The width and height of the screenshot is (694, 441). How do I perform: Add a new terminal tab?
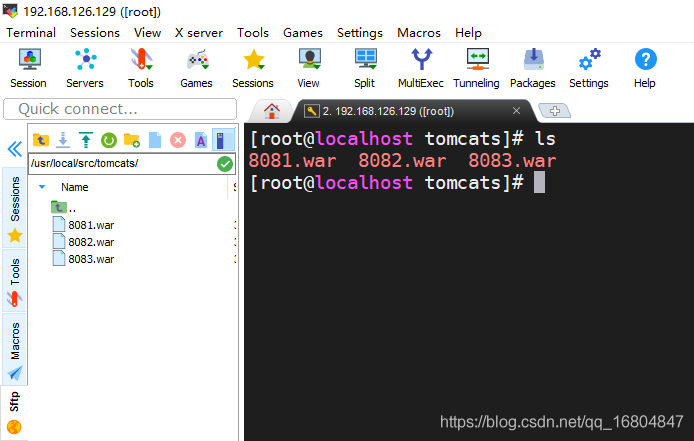[555, 111]
